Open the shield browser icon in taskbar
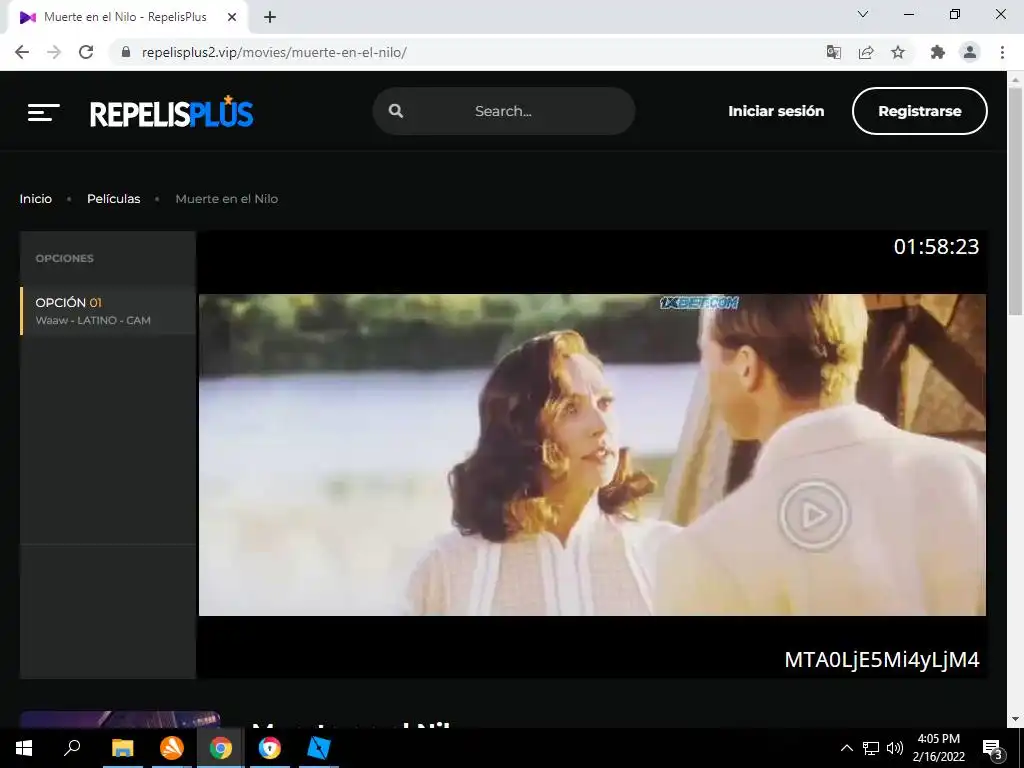 (x=270, y=748)
